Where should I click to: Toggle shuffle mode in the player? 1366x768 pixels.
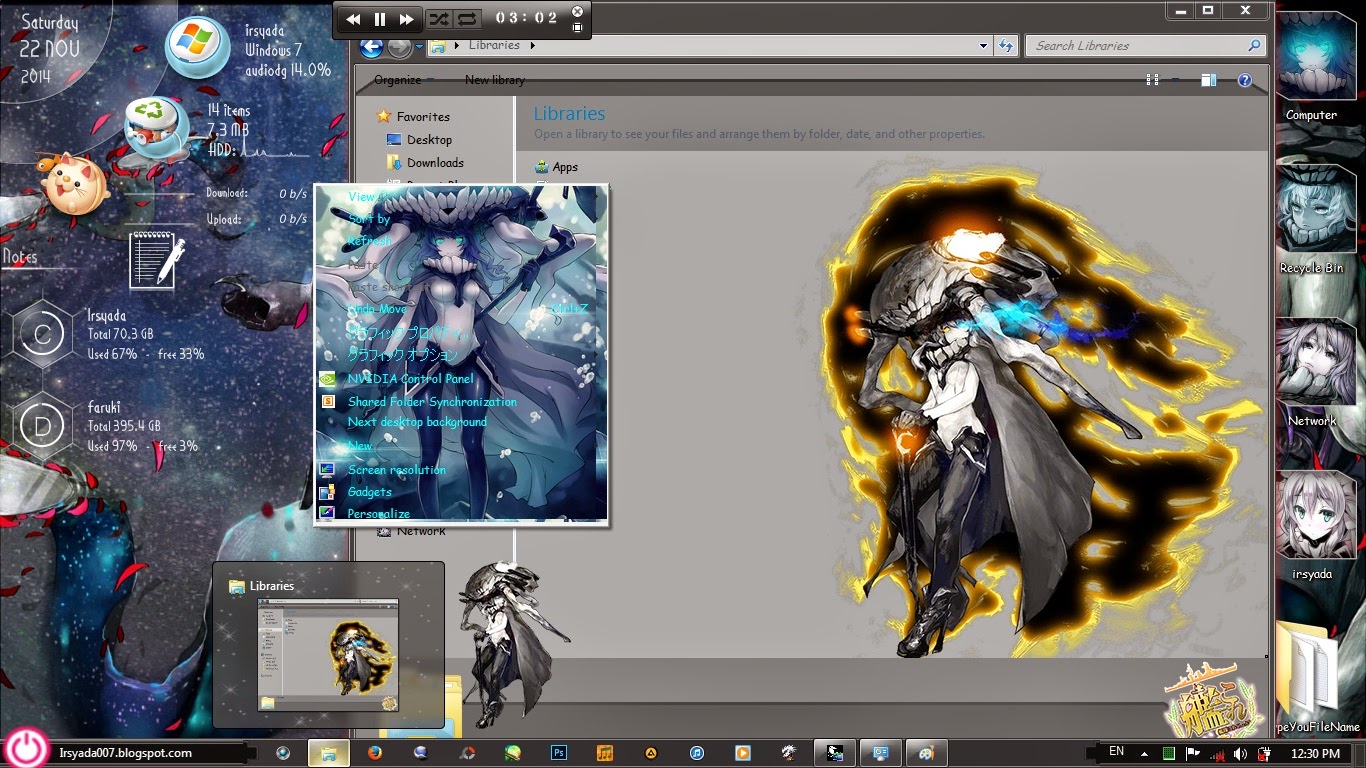(438, 19)
